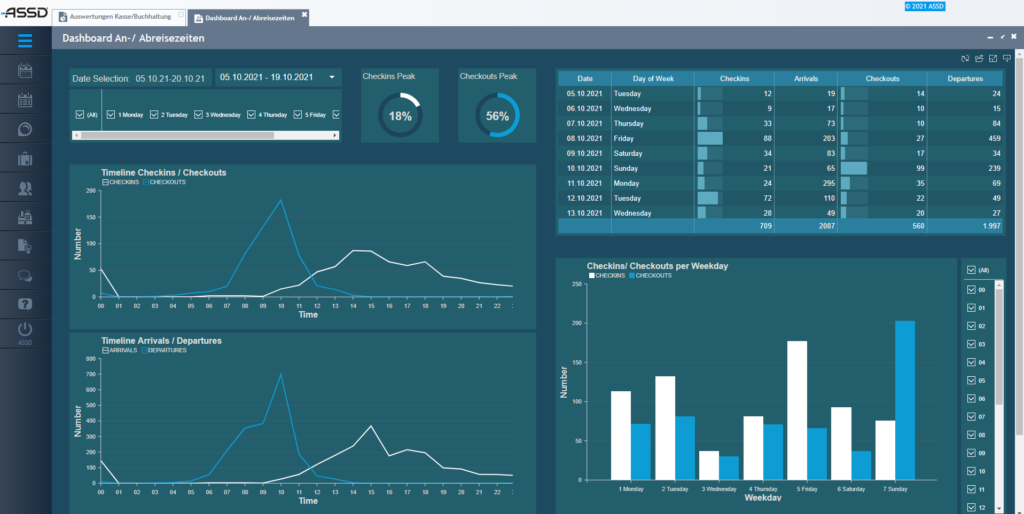Open the hamburger menu in the sidebar

point(25,40)
